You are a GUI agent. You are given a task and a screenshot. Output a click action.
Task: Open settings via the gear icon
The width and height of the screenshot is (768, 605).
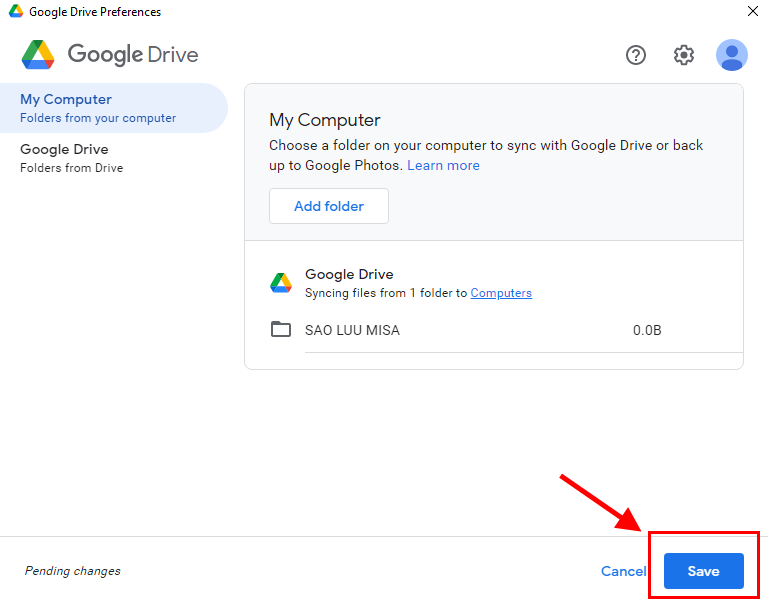click(x=683, y=55)
